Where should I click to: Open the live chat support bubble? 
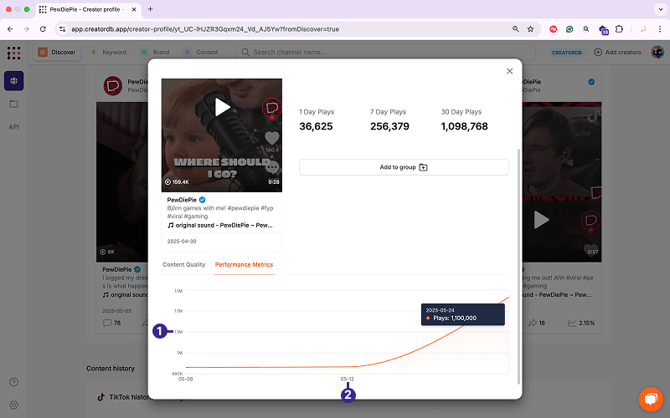tap(651, 399)
